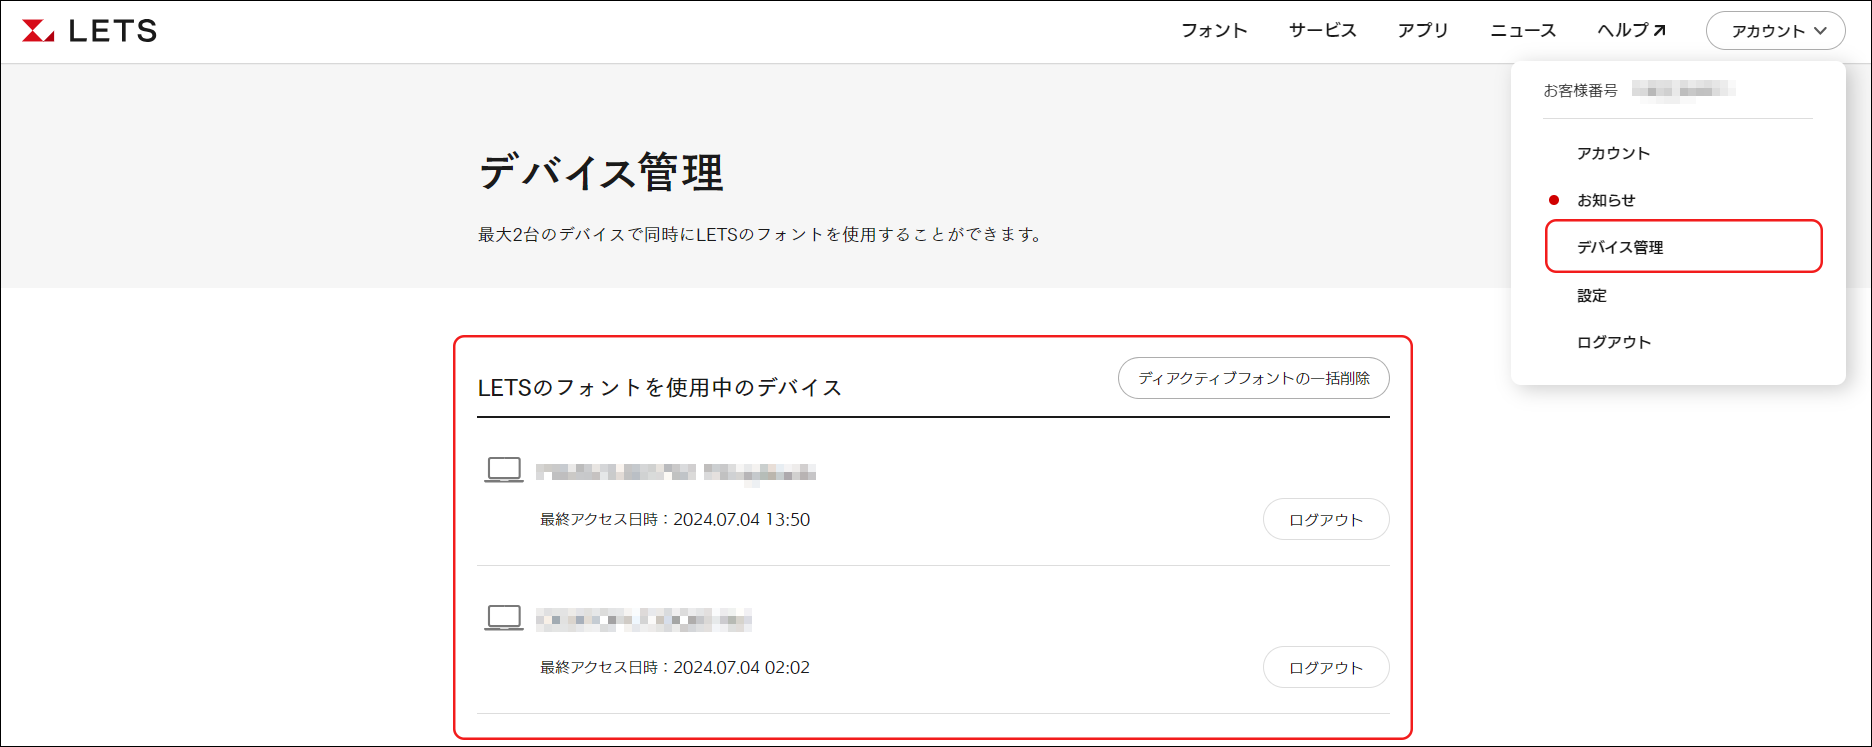The height and width of the screenshot is (747, 1872).
Task: Collapse the アカウント dropdown button
Action: click(x=1775, y=31)
